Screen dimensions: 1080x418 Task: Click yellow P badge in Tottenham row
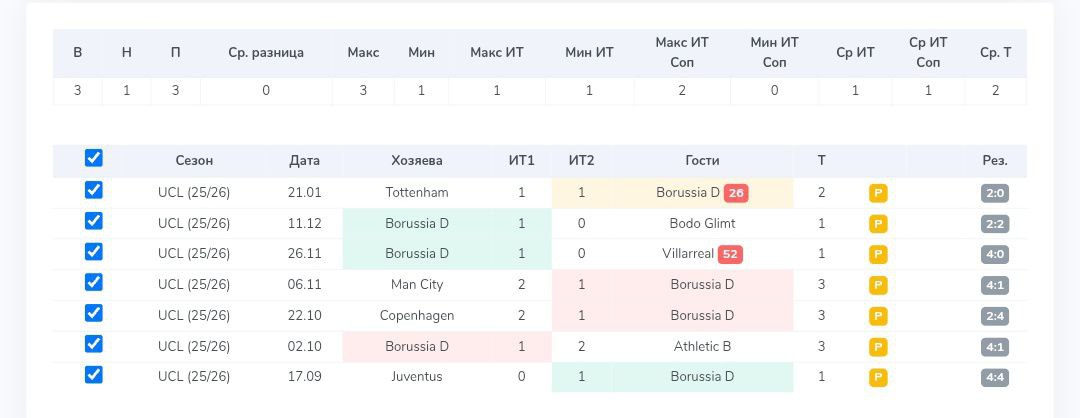pyautogui.click(x=878, y=193)
